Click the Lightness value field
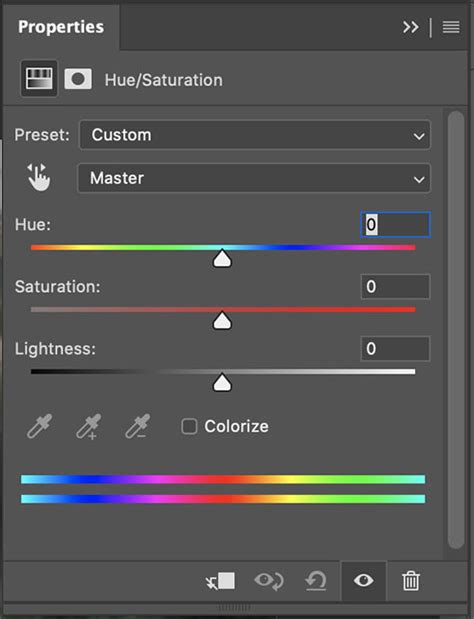 click(x=395, y=349)
